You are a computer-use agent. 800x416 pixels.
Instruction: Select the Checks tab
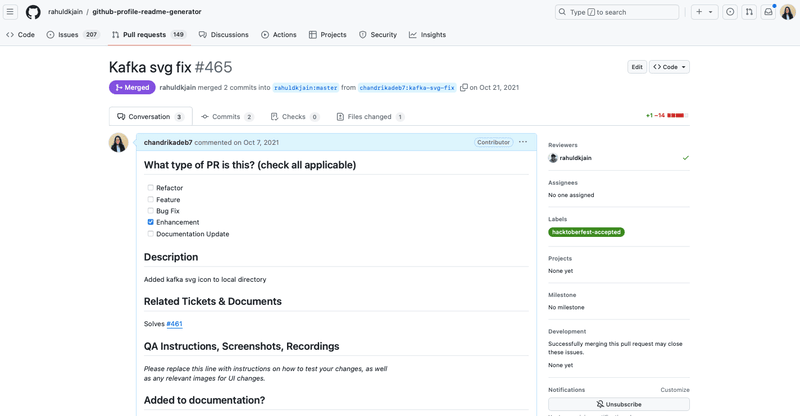(x=294, y=116)
